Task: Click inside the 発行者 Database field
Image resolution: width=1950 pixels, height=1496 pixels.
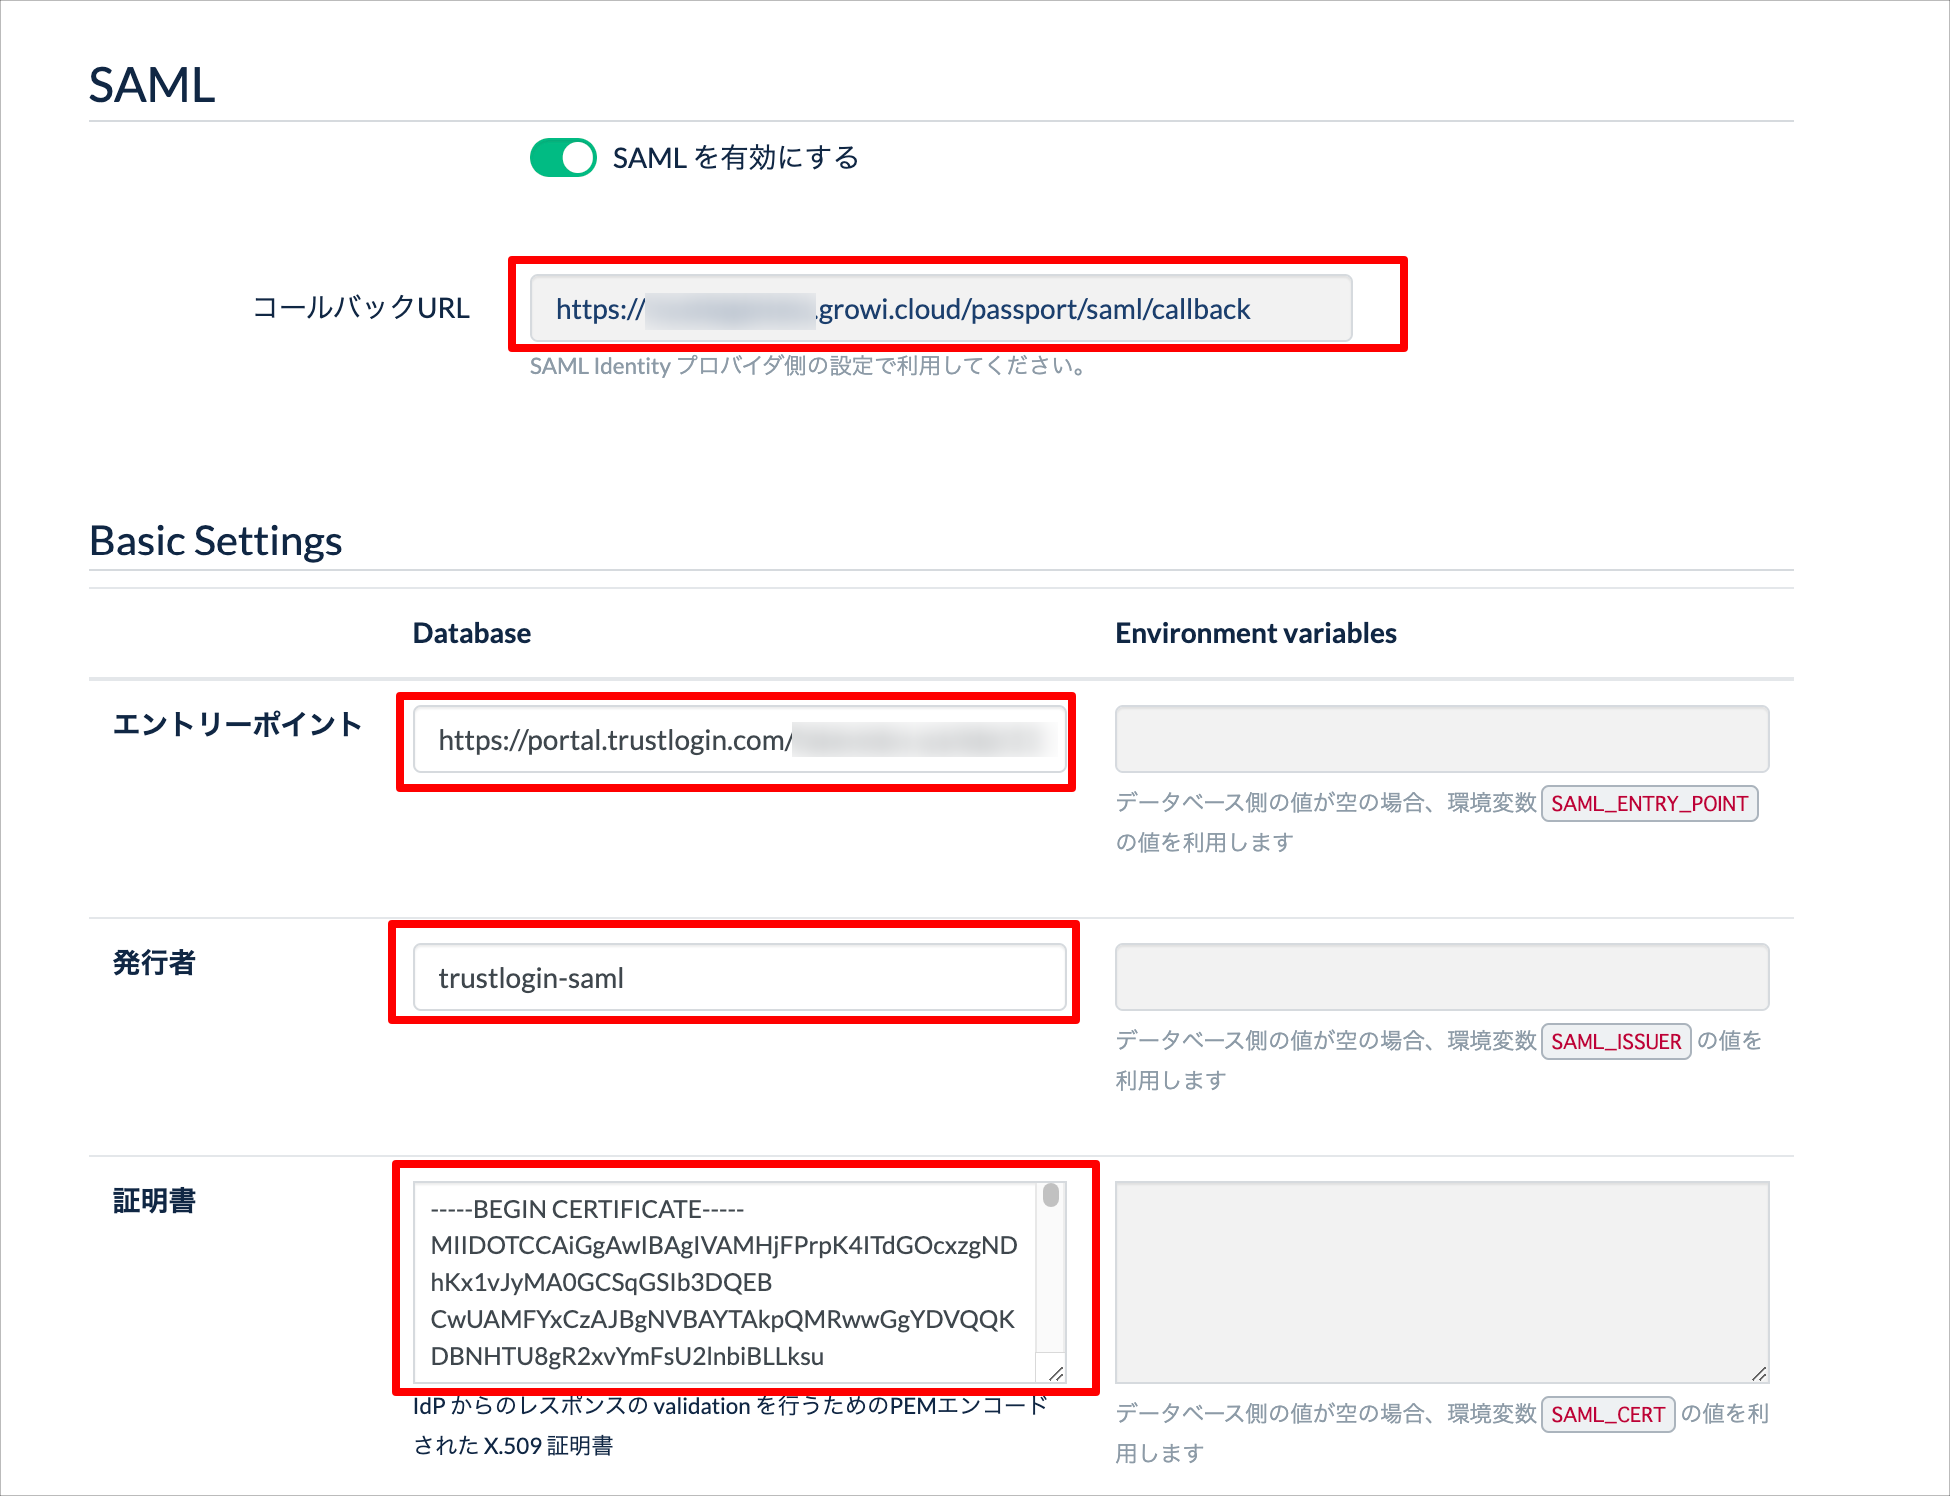Action: (x=737, y=977)
